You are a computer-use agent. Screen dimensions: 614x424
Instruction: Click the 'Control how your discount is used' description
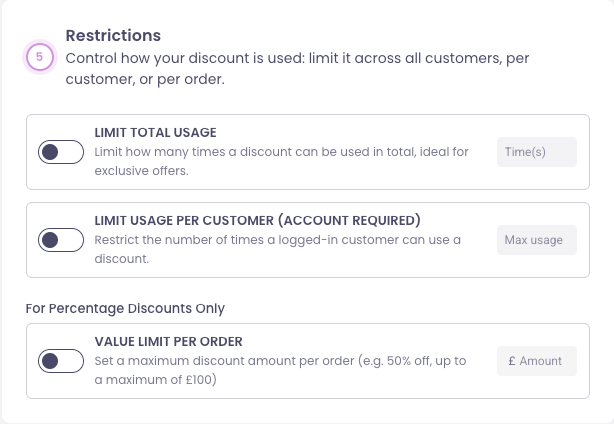click(297, 58)
